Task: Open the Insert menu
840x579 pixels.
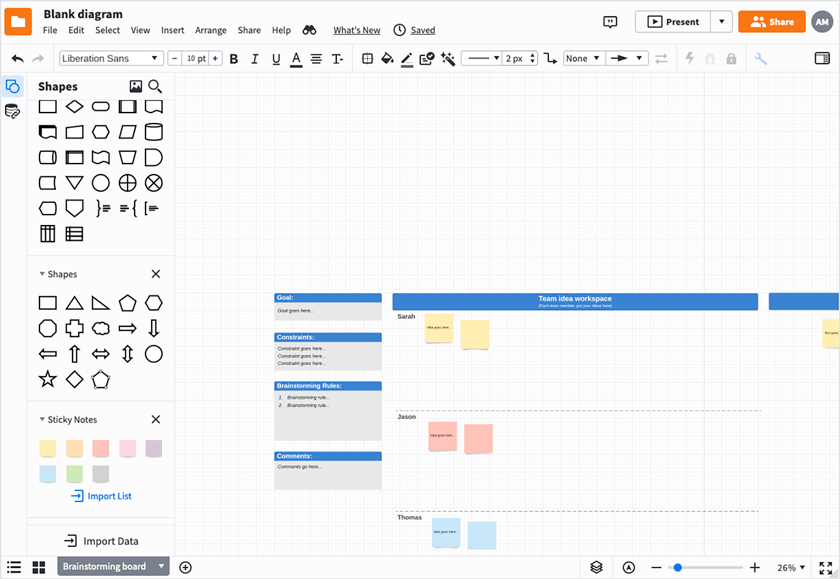Action: (172, 30)
